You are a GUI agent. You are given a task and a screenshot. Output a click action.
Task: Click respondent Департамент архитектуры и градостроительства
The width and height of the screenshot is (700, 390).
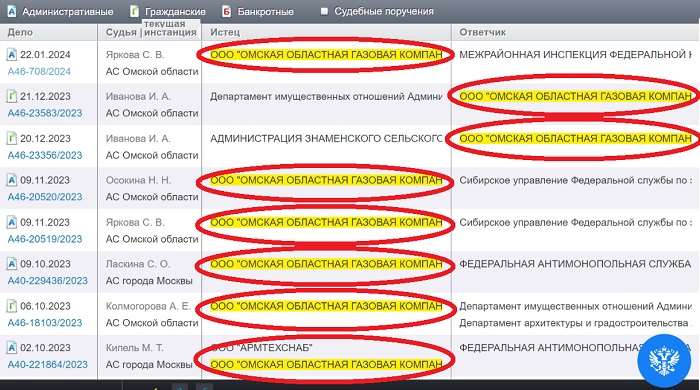[575, 323]
